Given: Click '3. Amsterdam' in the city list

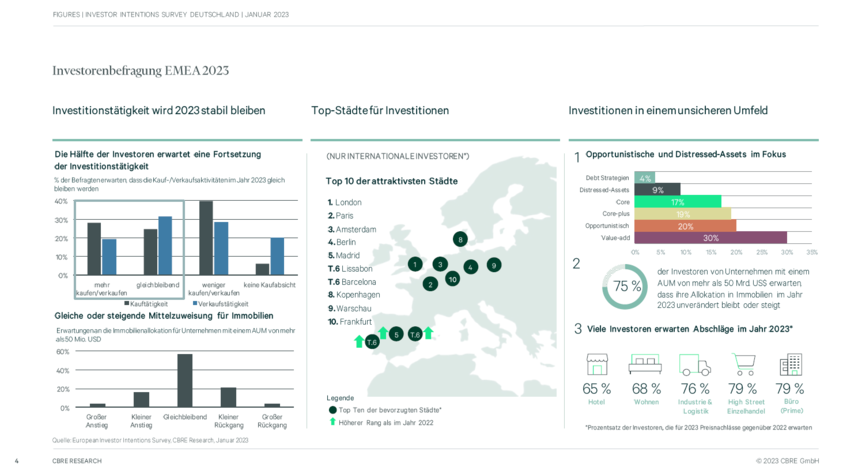Looking at the screenshot, I should tap(352, 229).
